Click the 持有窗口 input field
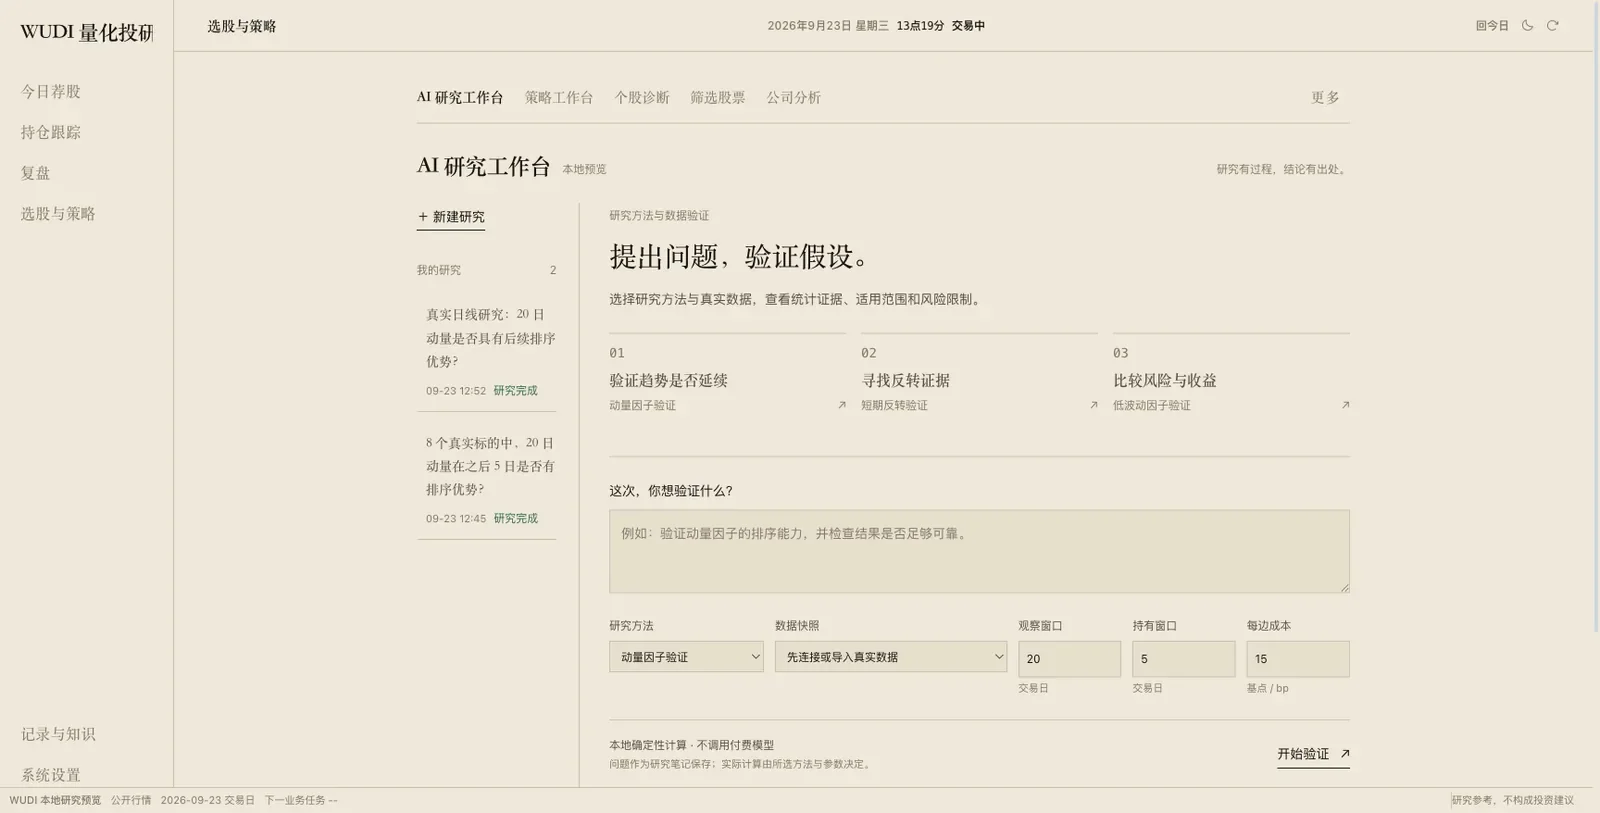Image resolution: width=1600 pixels, height=813 pixels. pos(1183,659)
